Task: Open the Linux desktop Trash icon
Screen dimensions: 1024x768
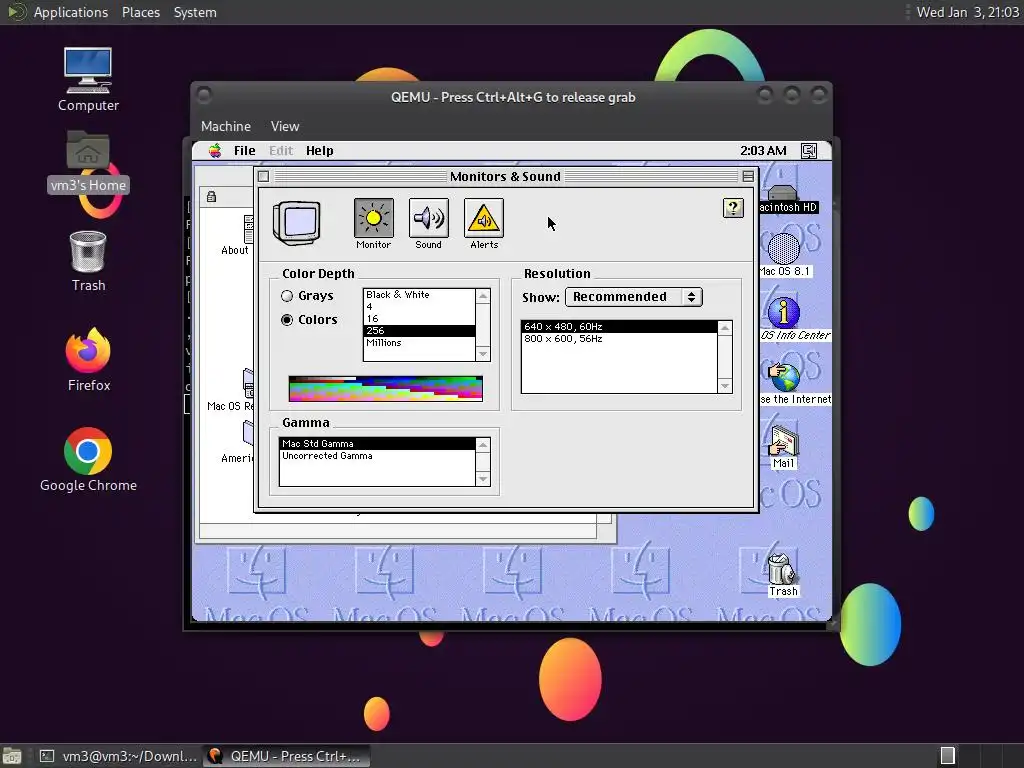Action: (88, 251)
